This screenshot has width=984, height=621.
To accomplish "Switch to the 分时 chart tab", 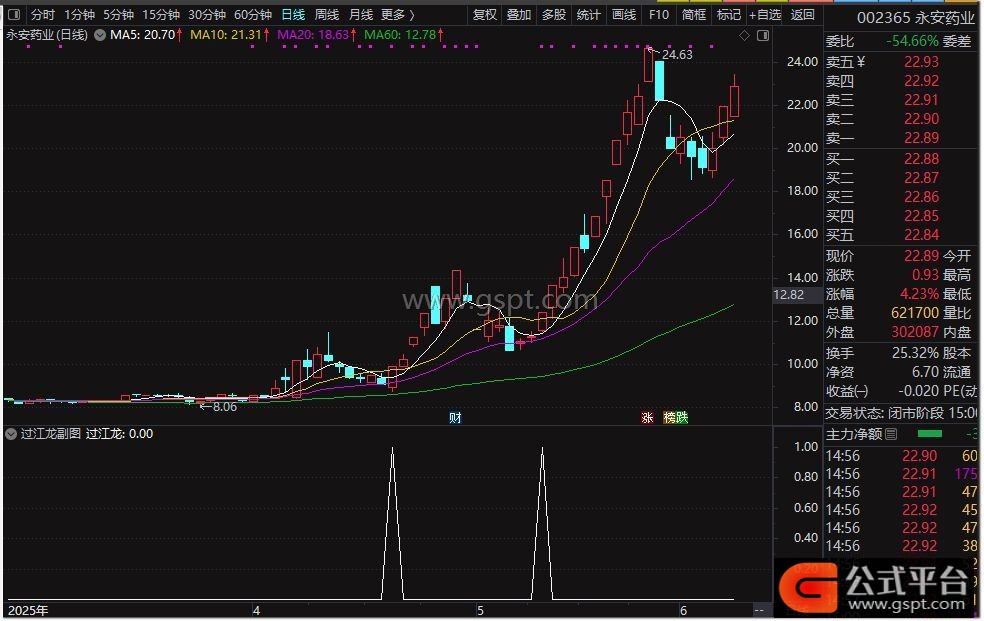I will pos(43,14).
